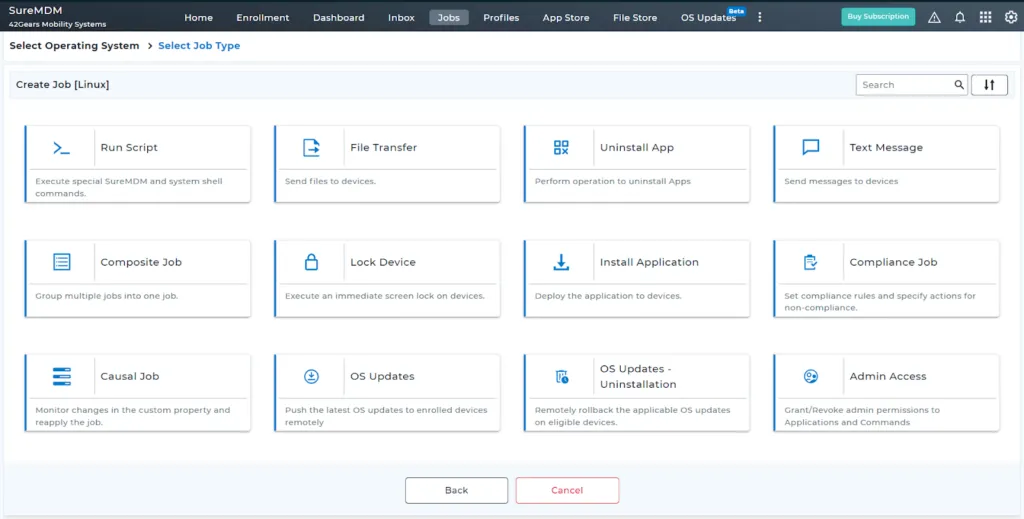Click the OS Updates circular download icon
1024x519 pixels.
pos(312,376)
